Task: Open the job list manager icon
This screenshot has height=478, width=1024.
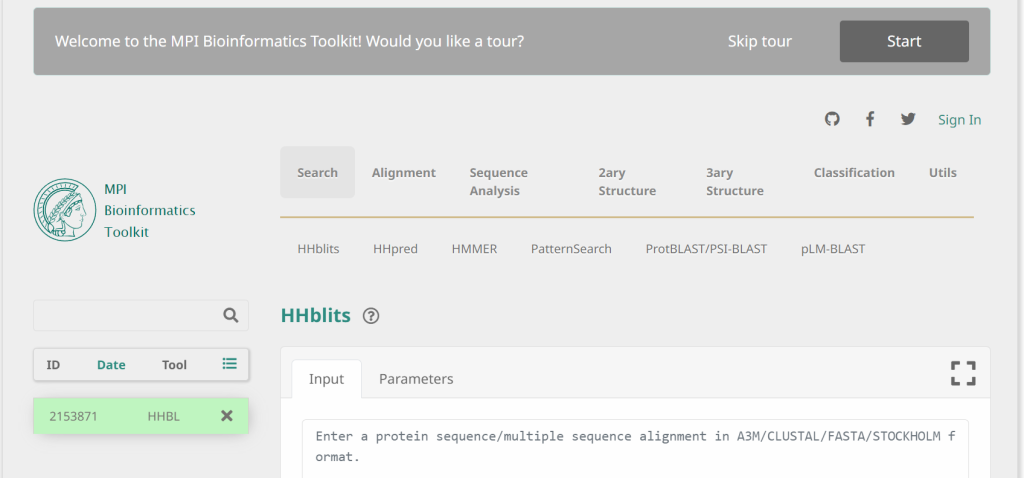Action: click(x=230, y=364)
